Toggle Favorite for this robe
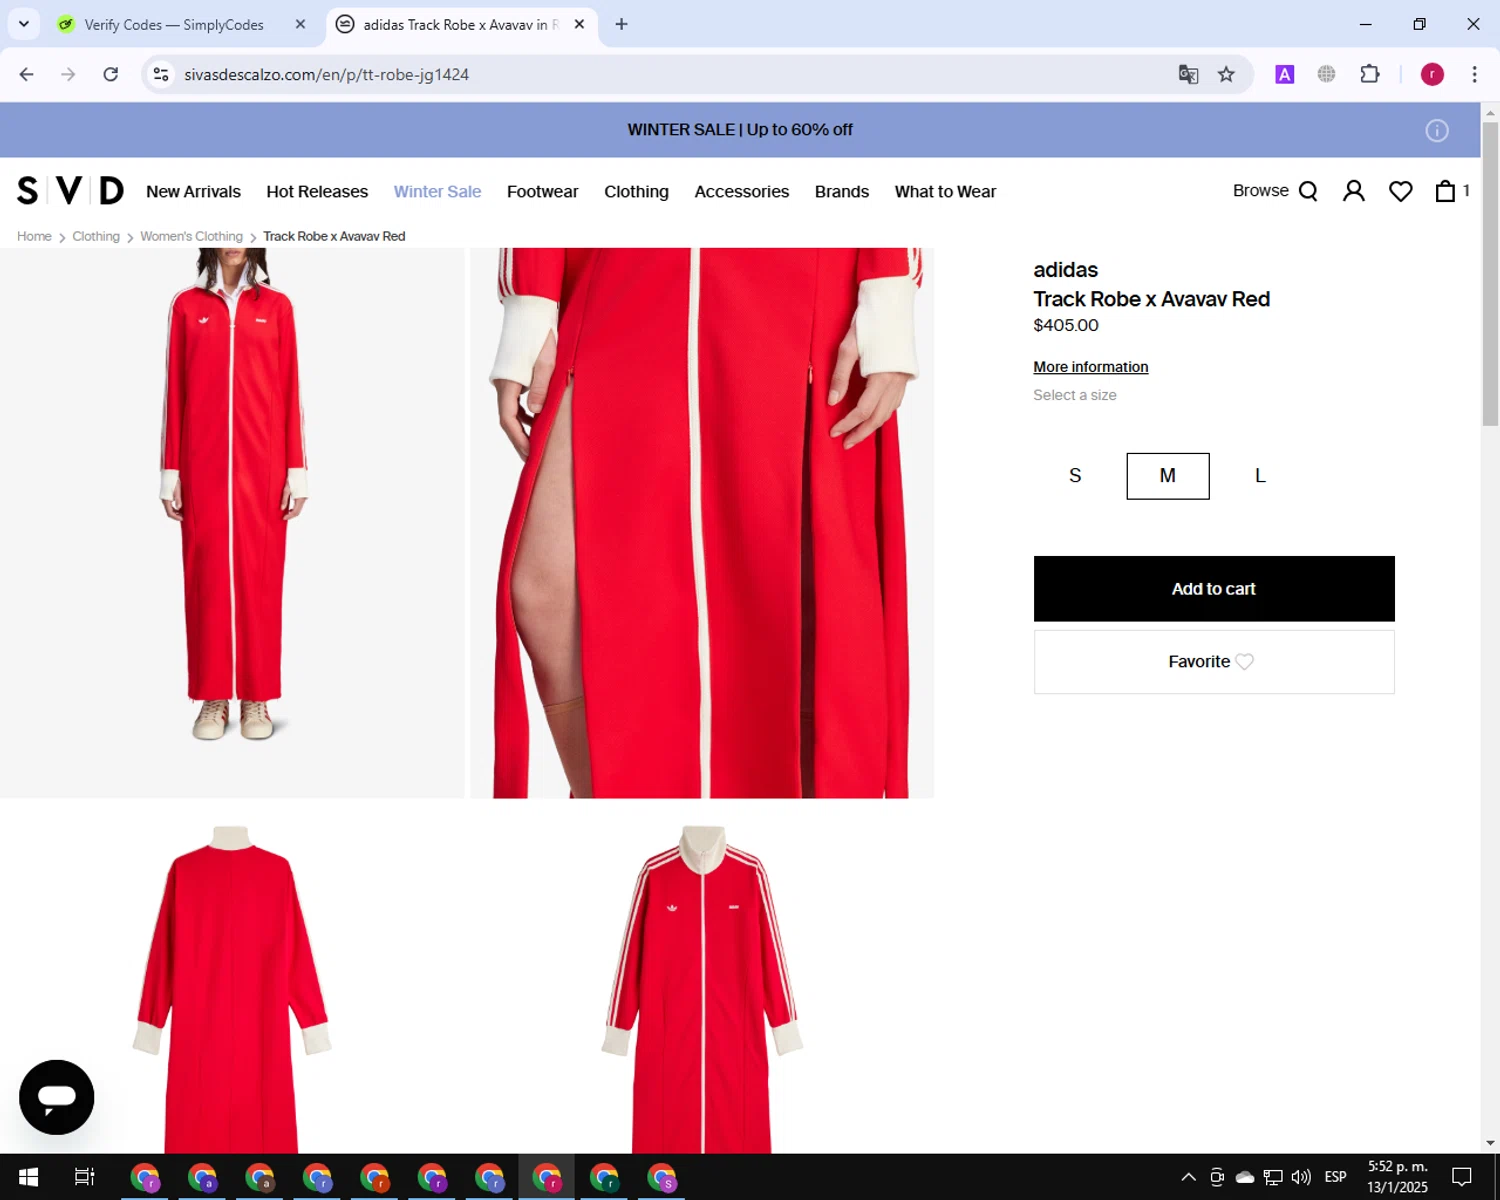The image size is (1500, 1200). click(x=1214, y=662)
